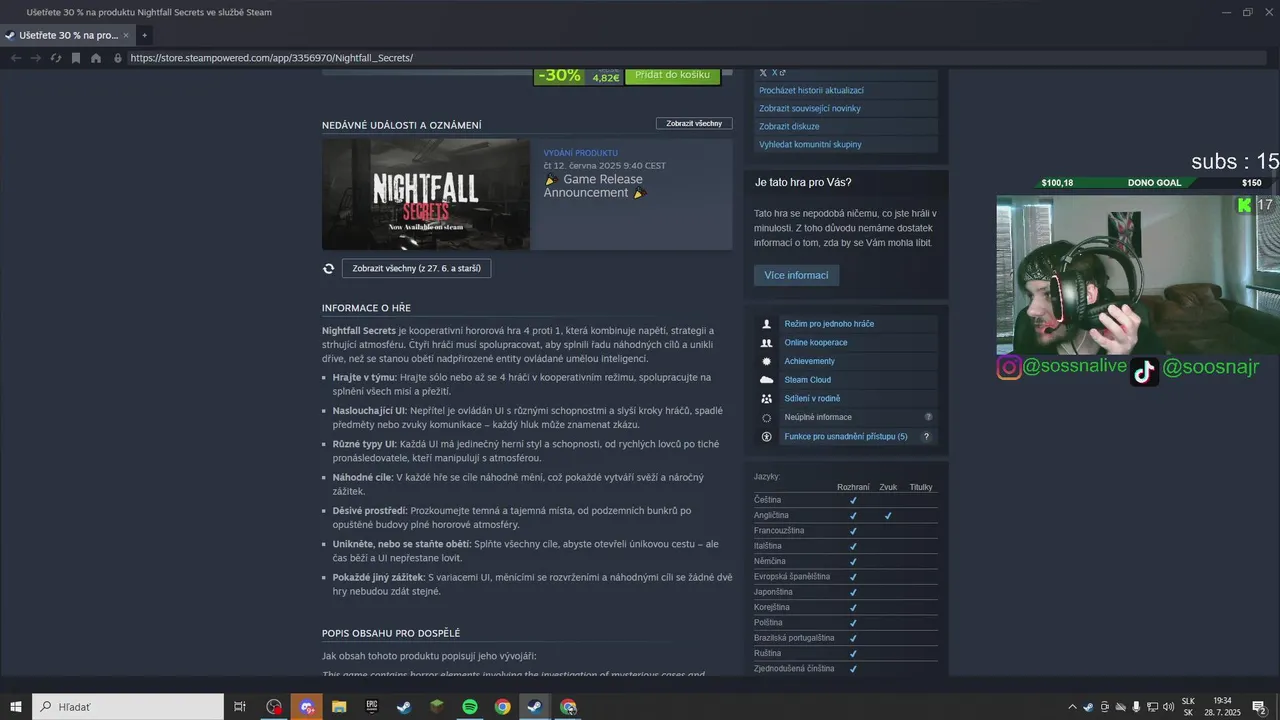Image resolution: width=1280 pixels, height=720 pixels.
Task: Click 'Zobrazit všechny (z 27. 6. a starší)'
Action: (x=416, y=268)
